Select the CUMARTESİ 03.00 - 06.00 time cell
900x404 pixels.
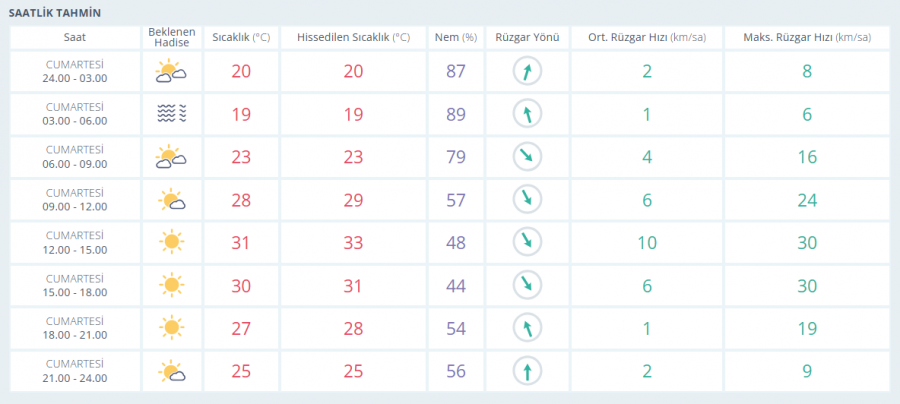(x=75, y=114)
